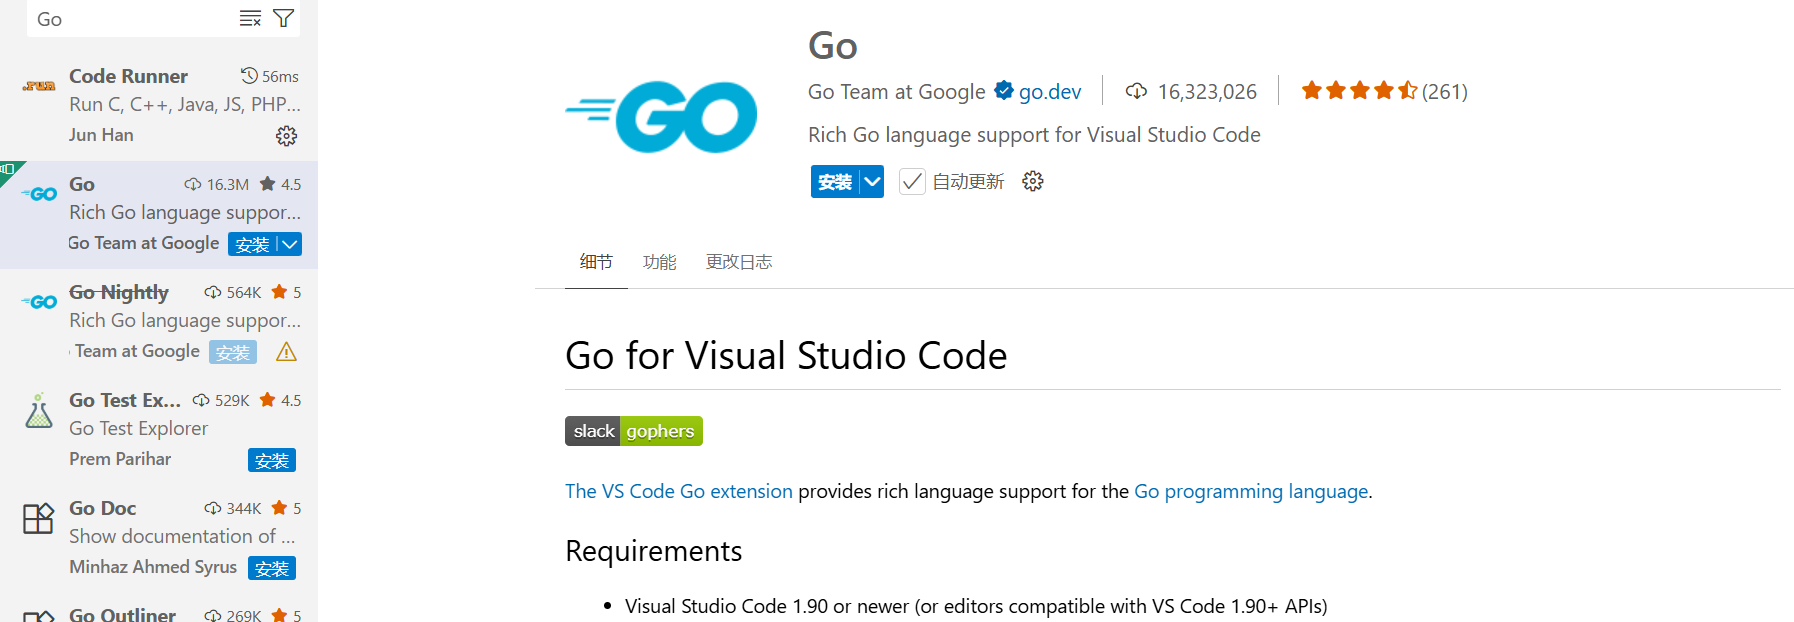The width and height of the screenshot is (1794, 622).
Task: Install the Go Doc extension
Action: [272, 568]
